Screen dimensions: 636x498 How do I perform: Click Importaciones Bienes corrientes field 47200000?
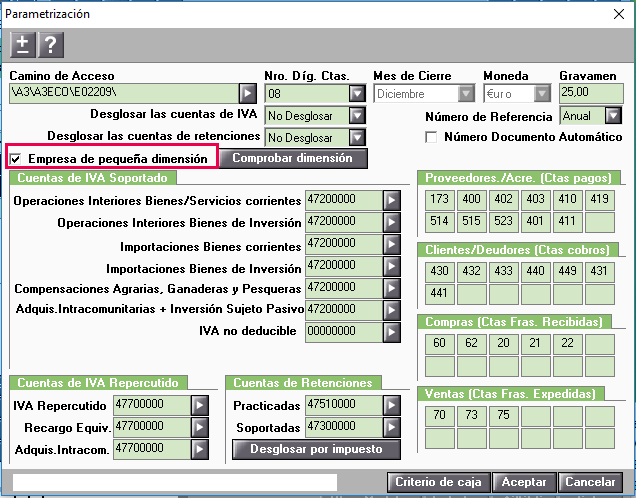tap(344, 244)
